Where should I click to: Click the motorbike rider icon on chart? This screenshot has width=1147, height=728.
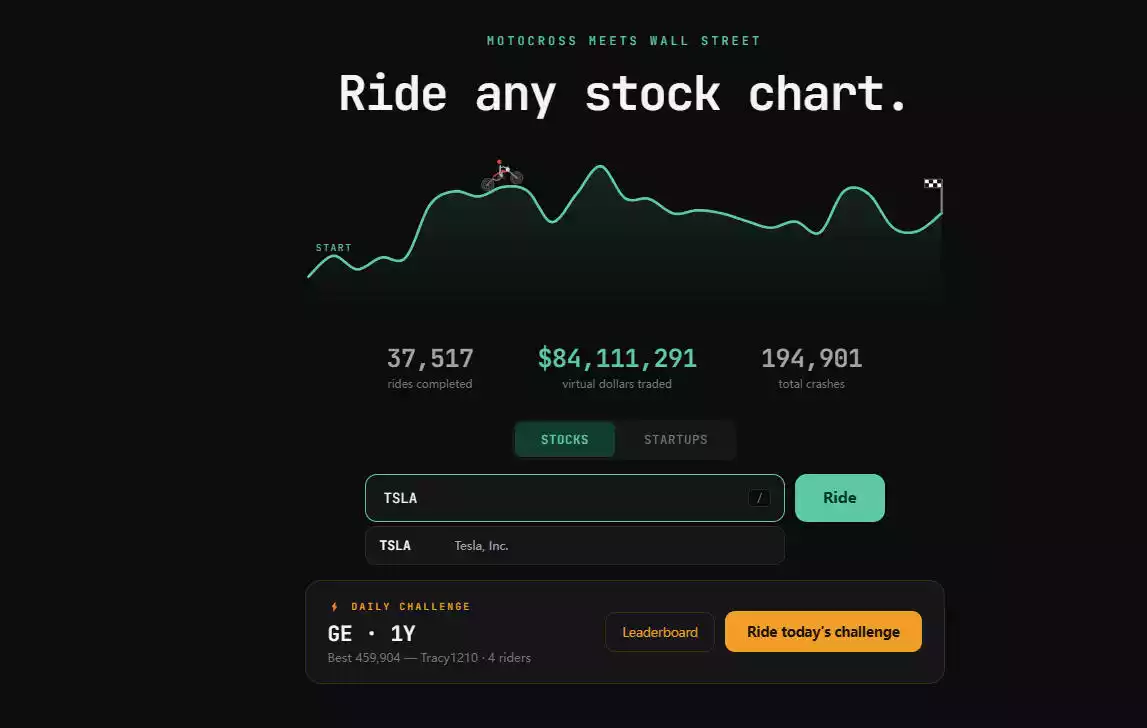[502, 176]
